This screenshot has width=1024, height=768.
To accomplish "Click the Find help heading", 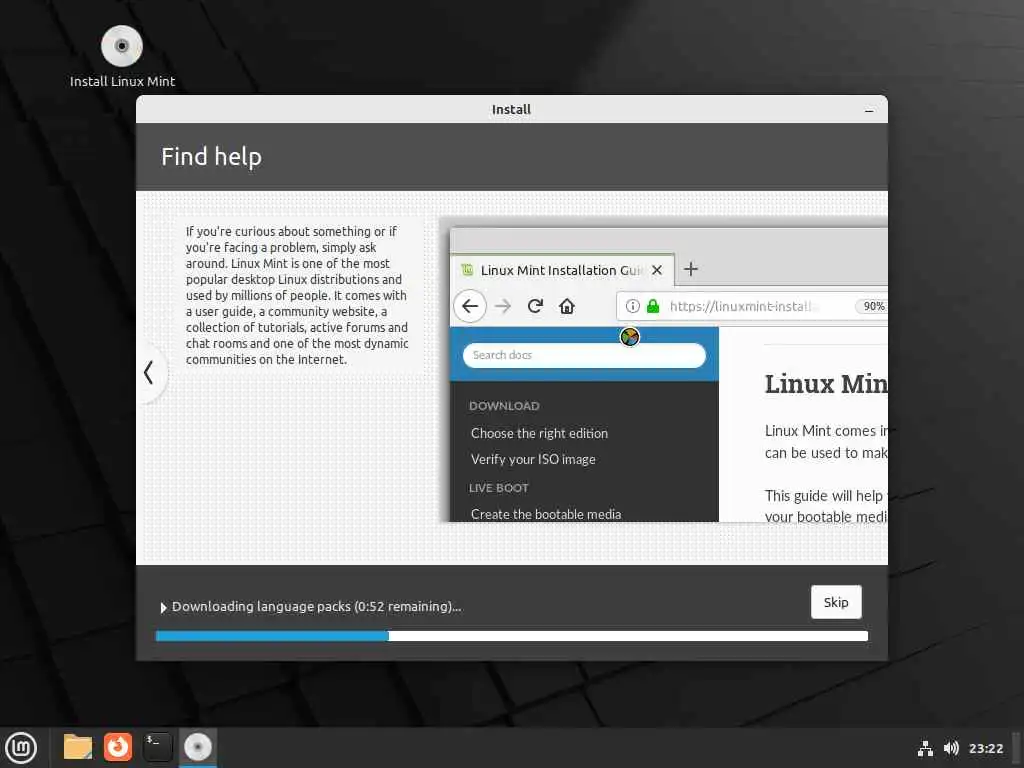I will (x=212, y=157).
